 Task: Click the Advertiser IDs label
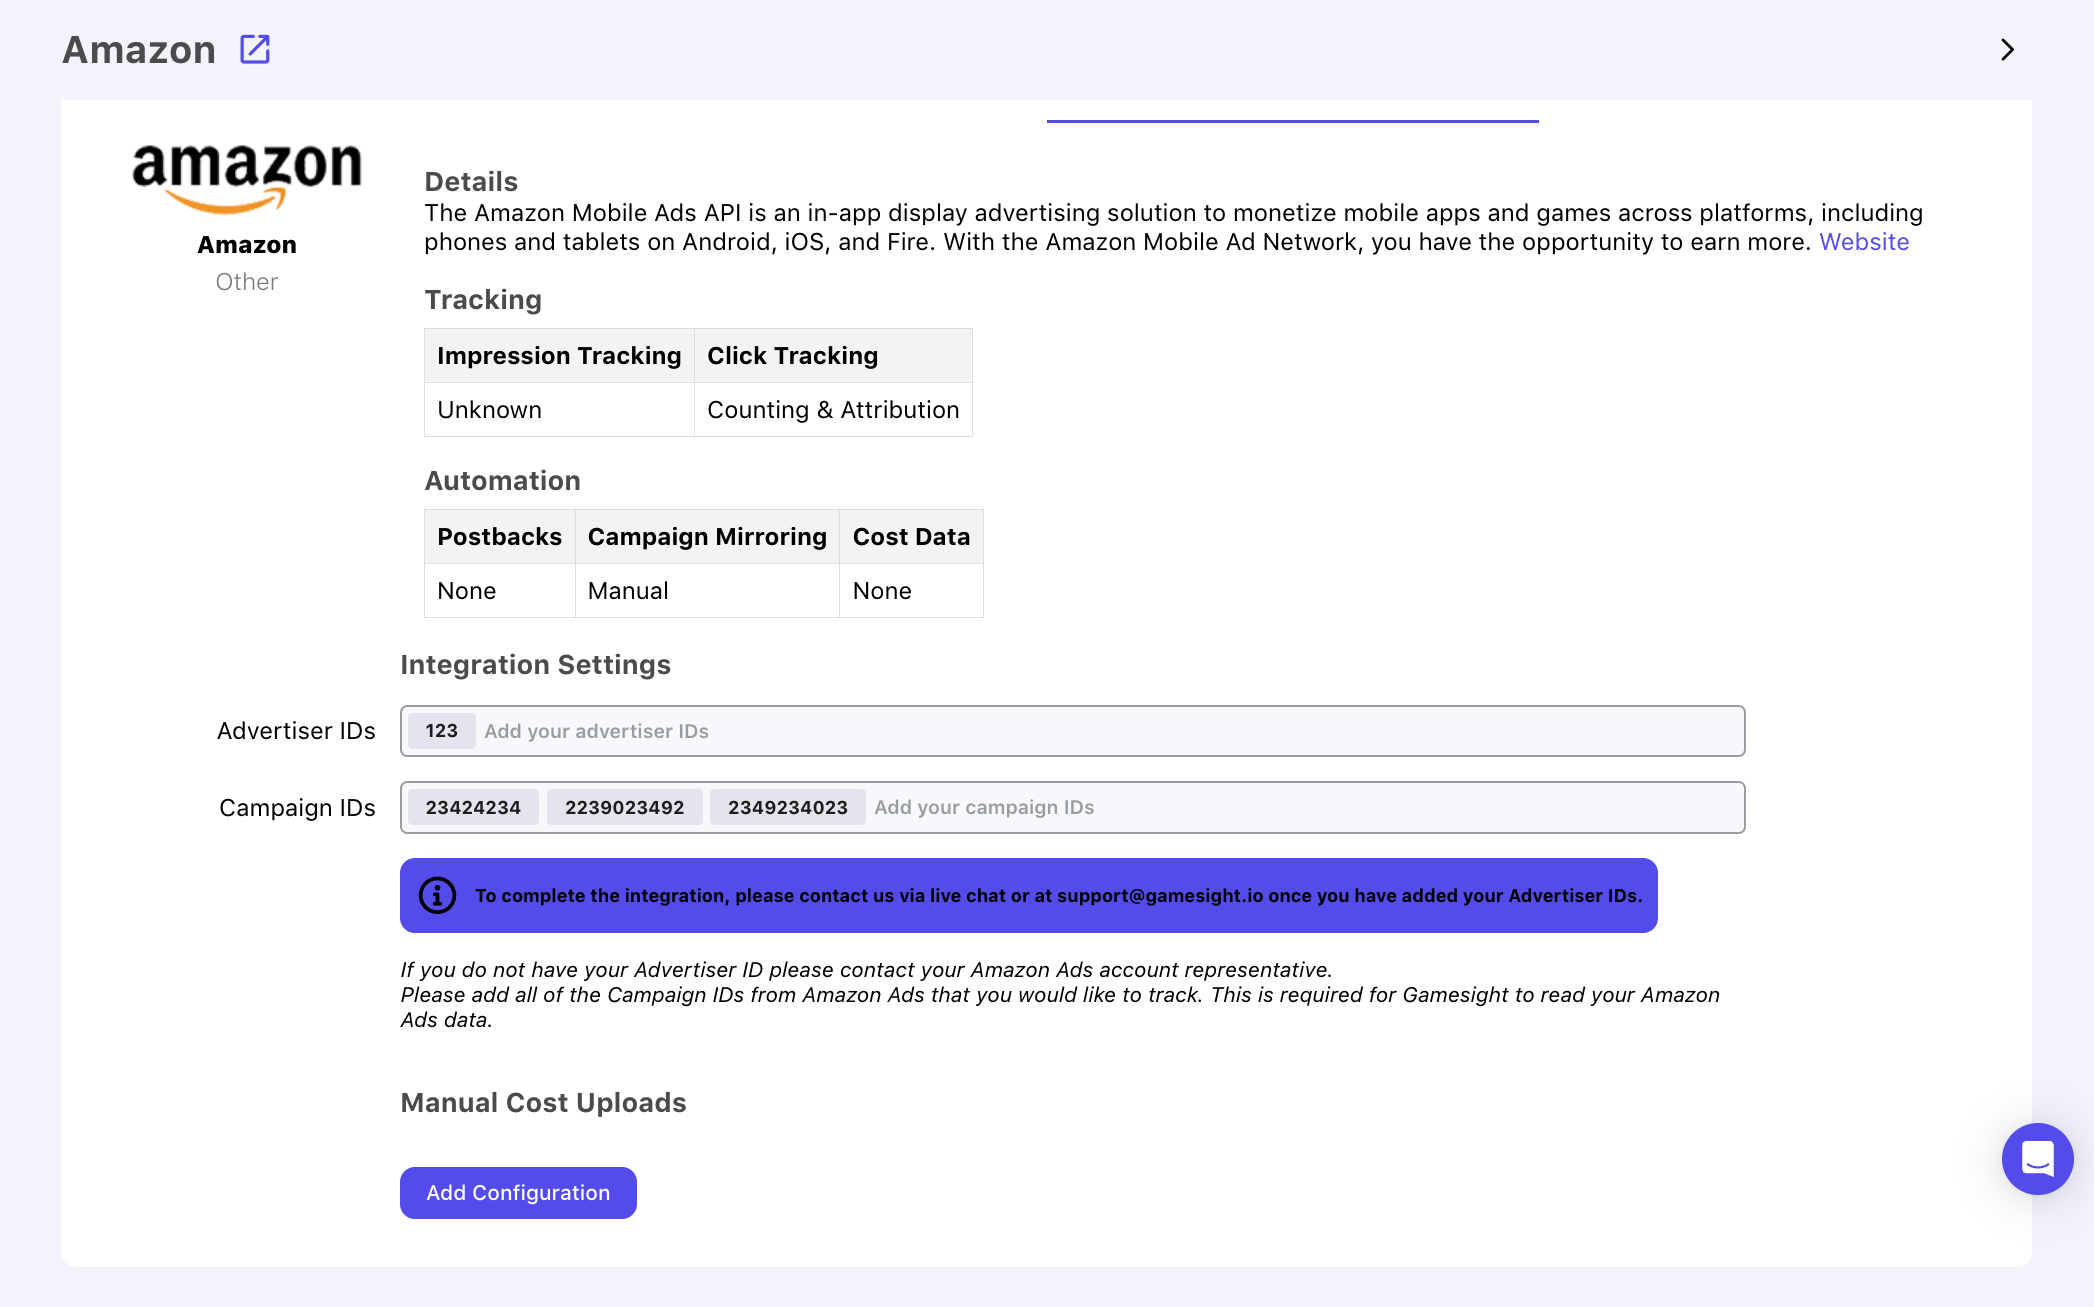tap(296, 731)
